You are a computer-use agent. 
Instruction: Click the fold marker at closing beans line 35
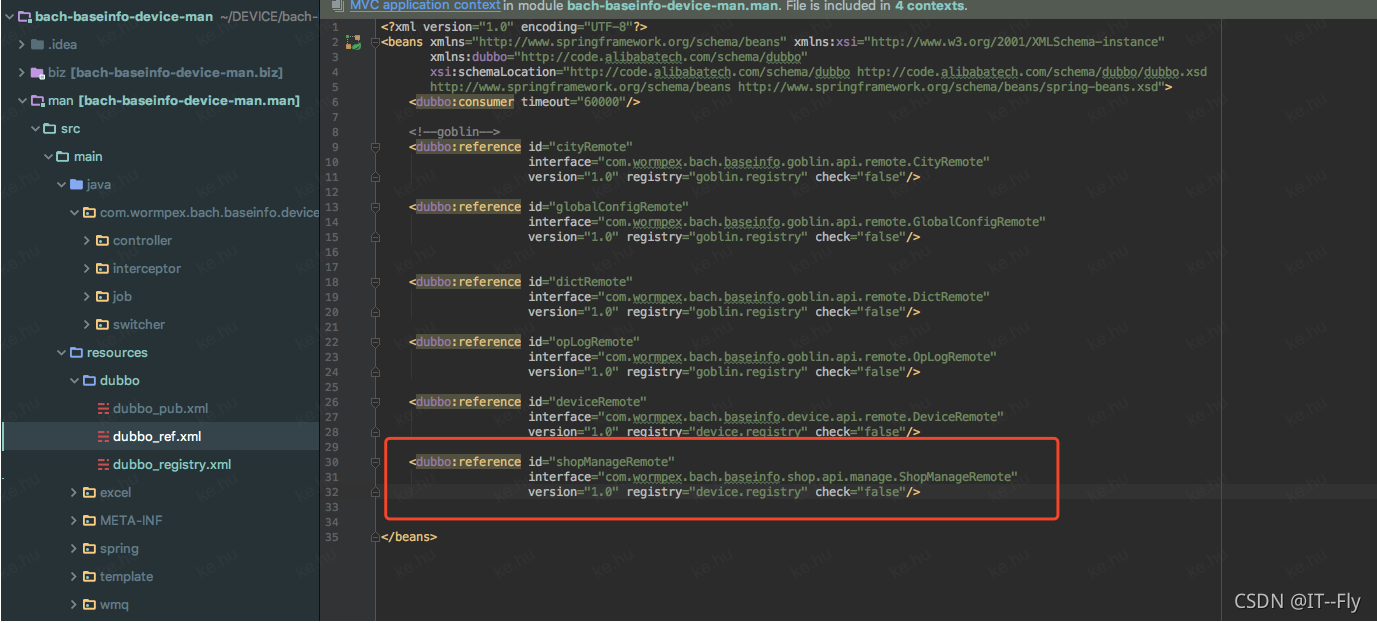coord(375,537)
